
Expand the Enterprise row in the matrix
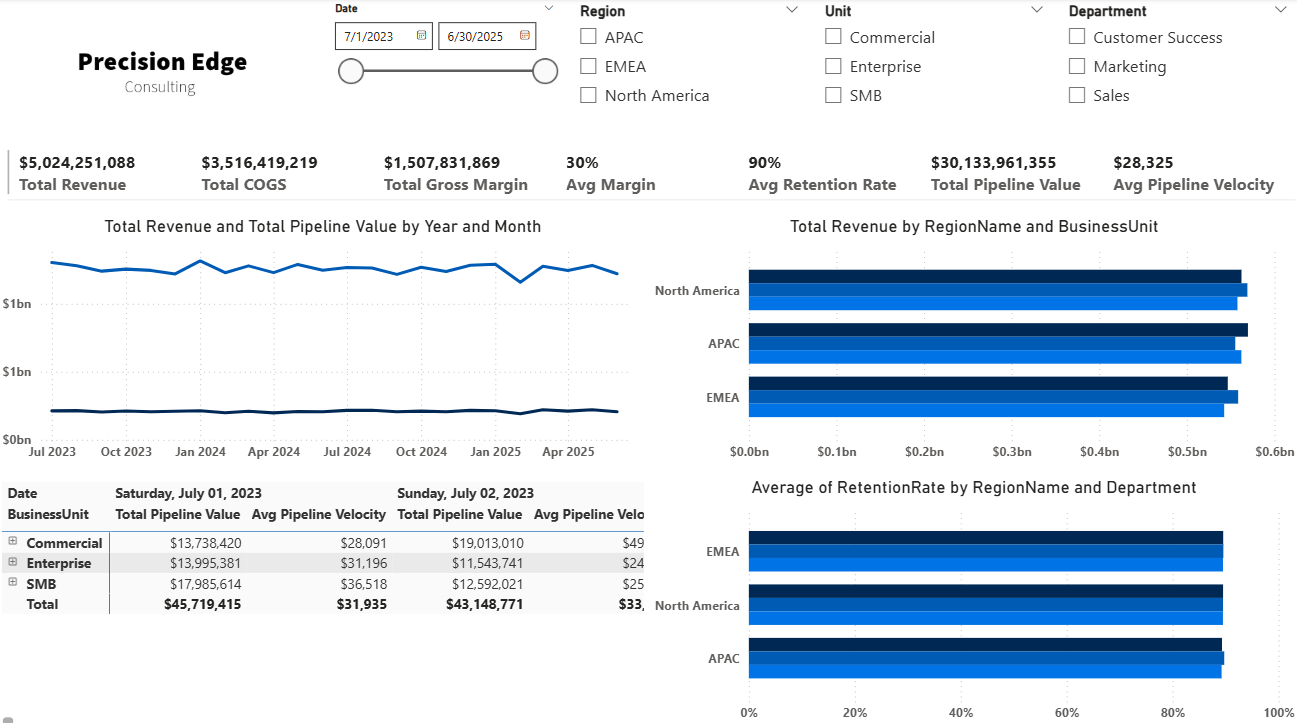[12, 563]
